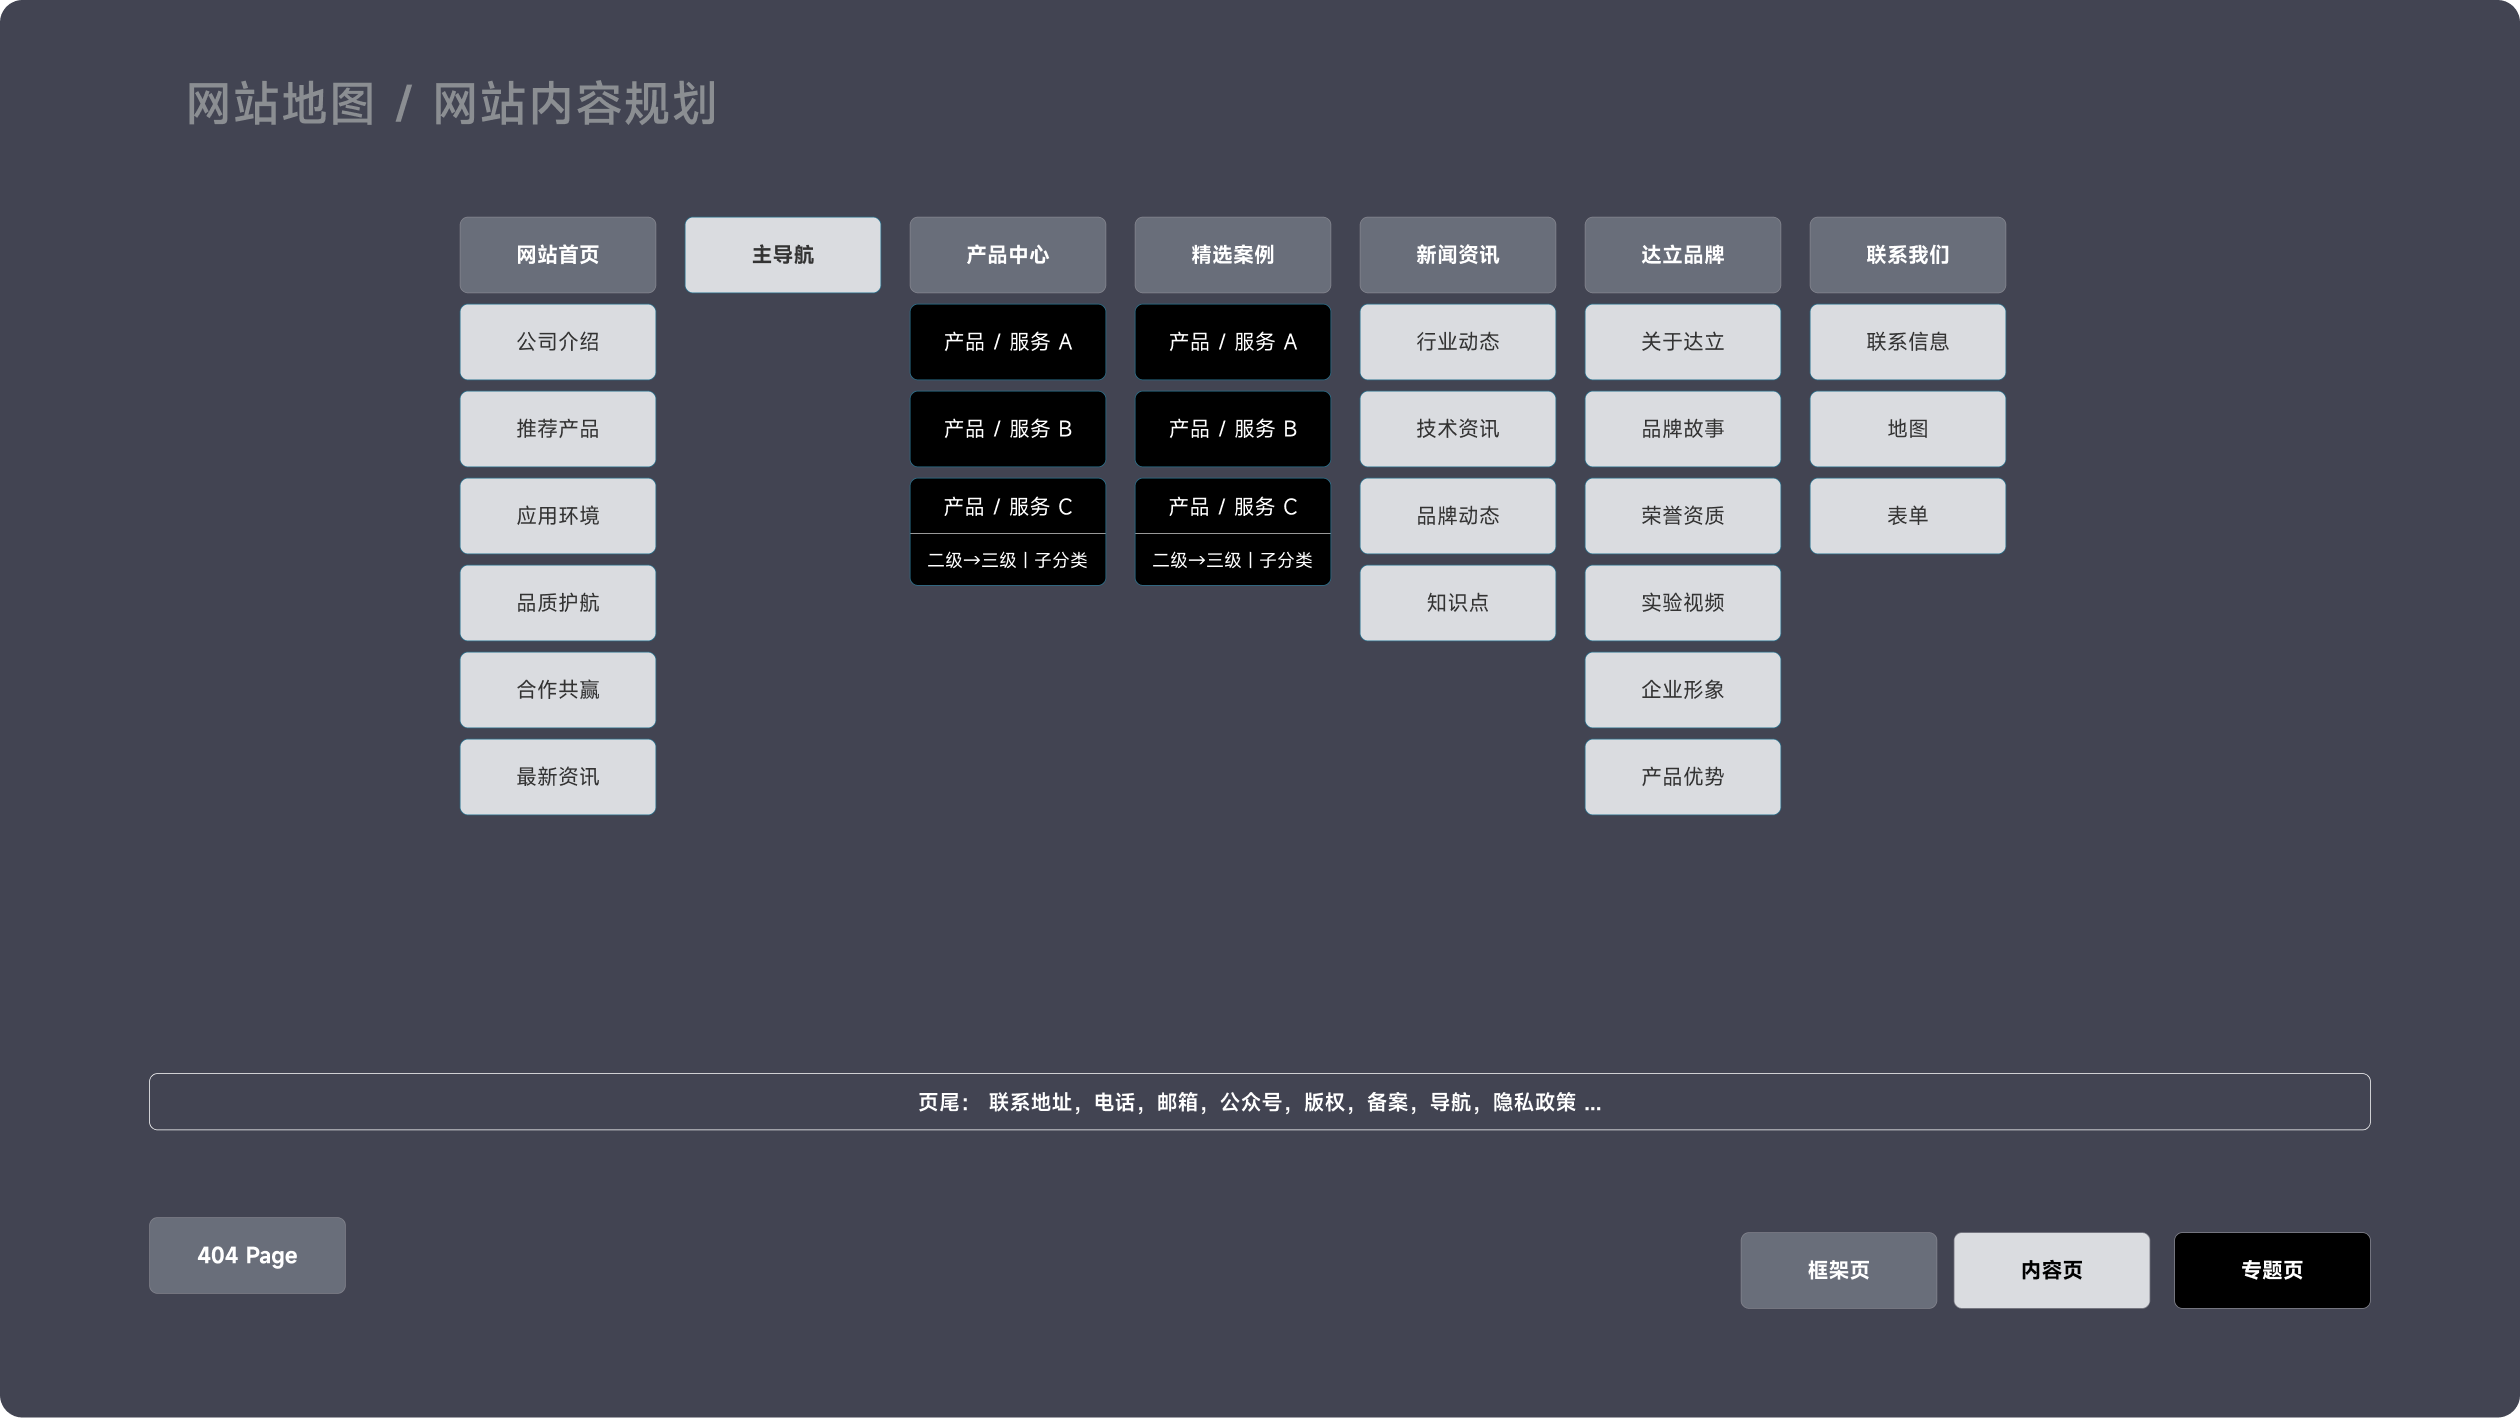Select the 新闻资讯 header
The width and height of the screenshot is (2520, 1418).
tap(1457, 255)
